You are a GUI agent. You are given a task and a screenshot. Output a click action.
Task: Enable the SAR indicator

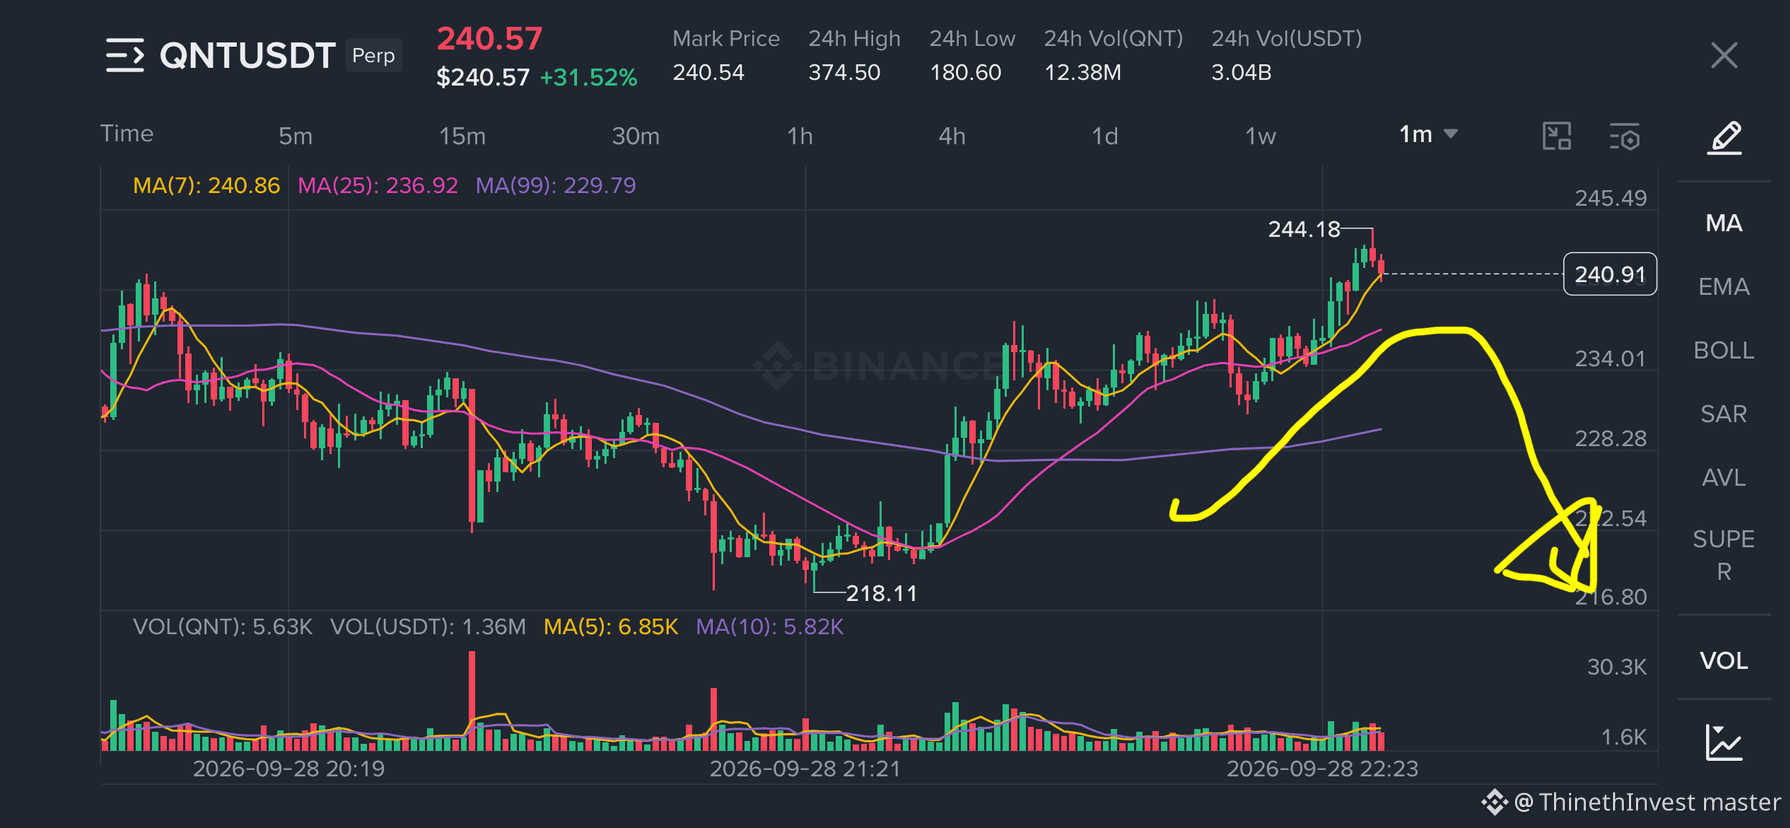coord(1724,414)
